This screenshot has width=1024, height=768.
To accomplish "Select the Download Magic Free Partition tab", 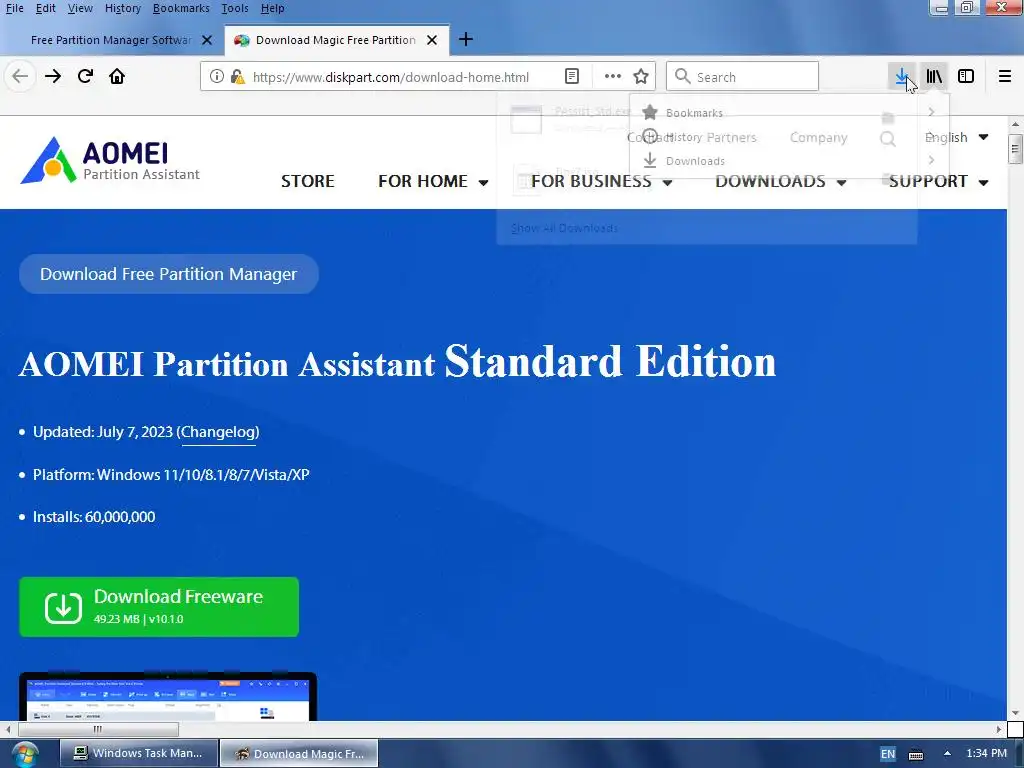I will tap(336, 40).
